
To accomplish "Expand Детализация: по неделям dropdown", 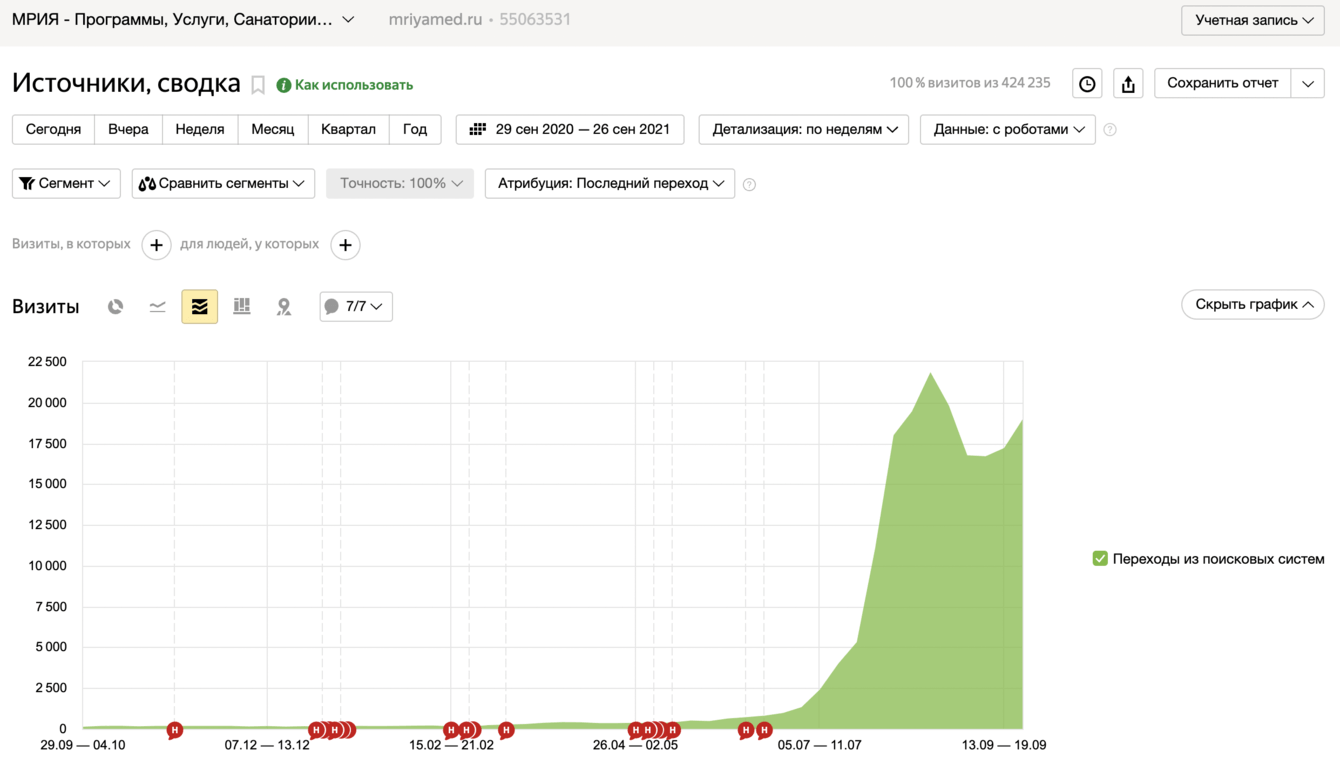I will (x=804, y=130).
